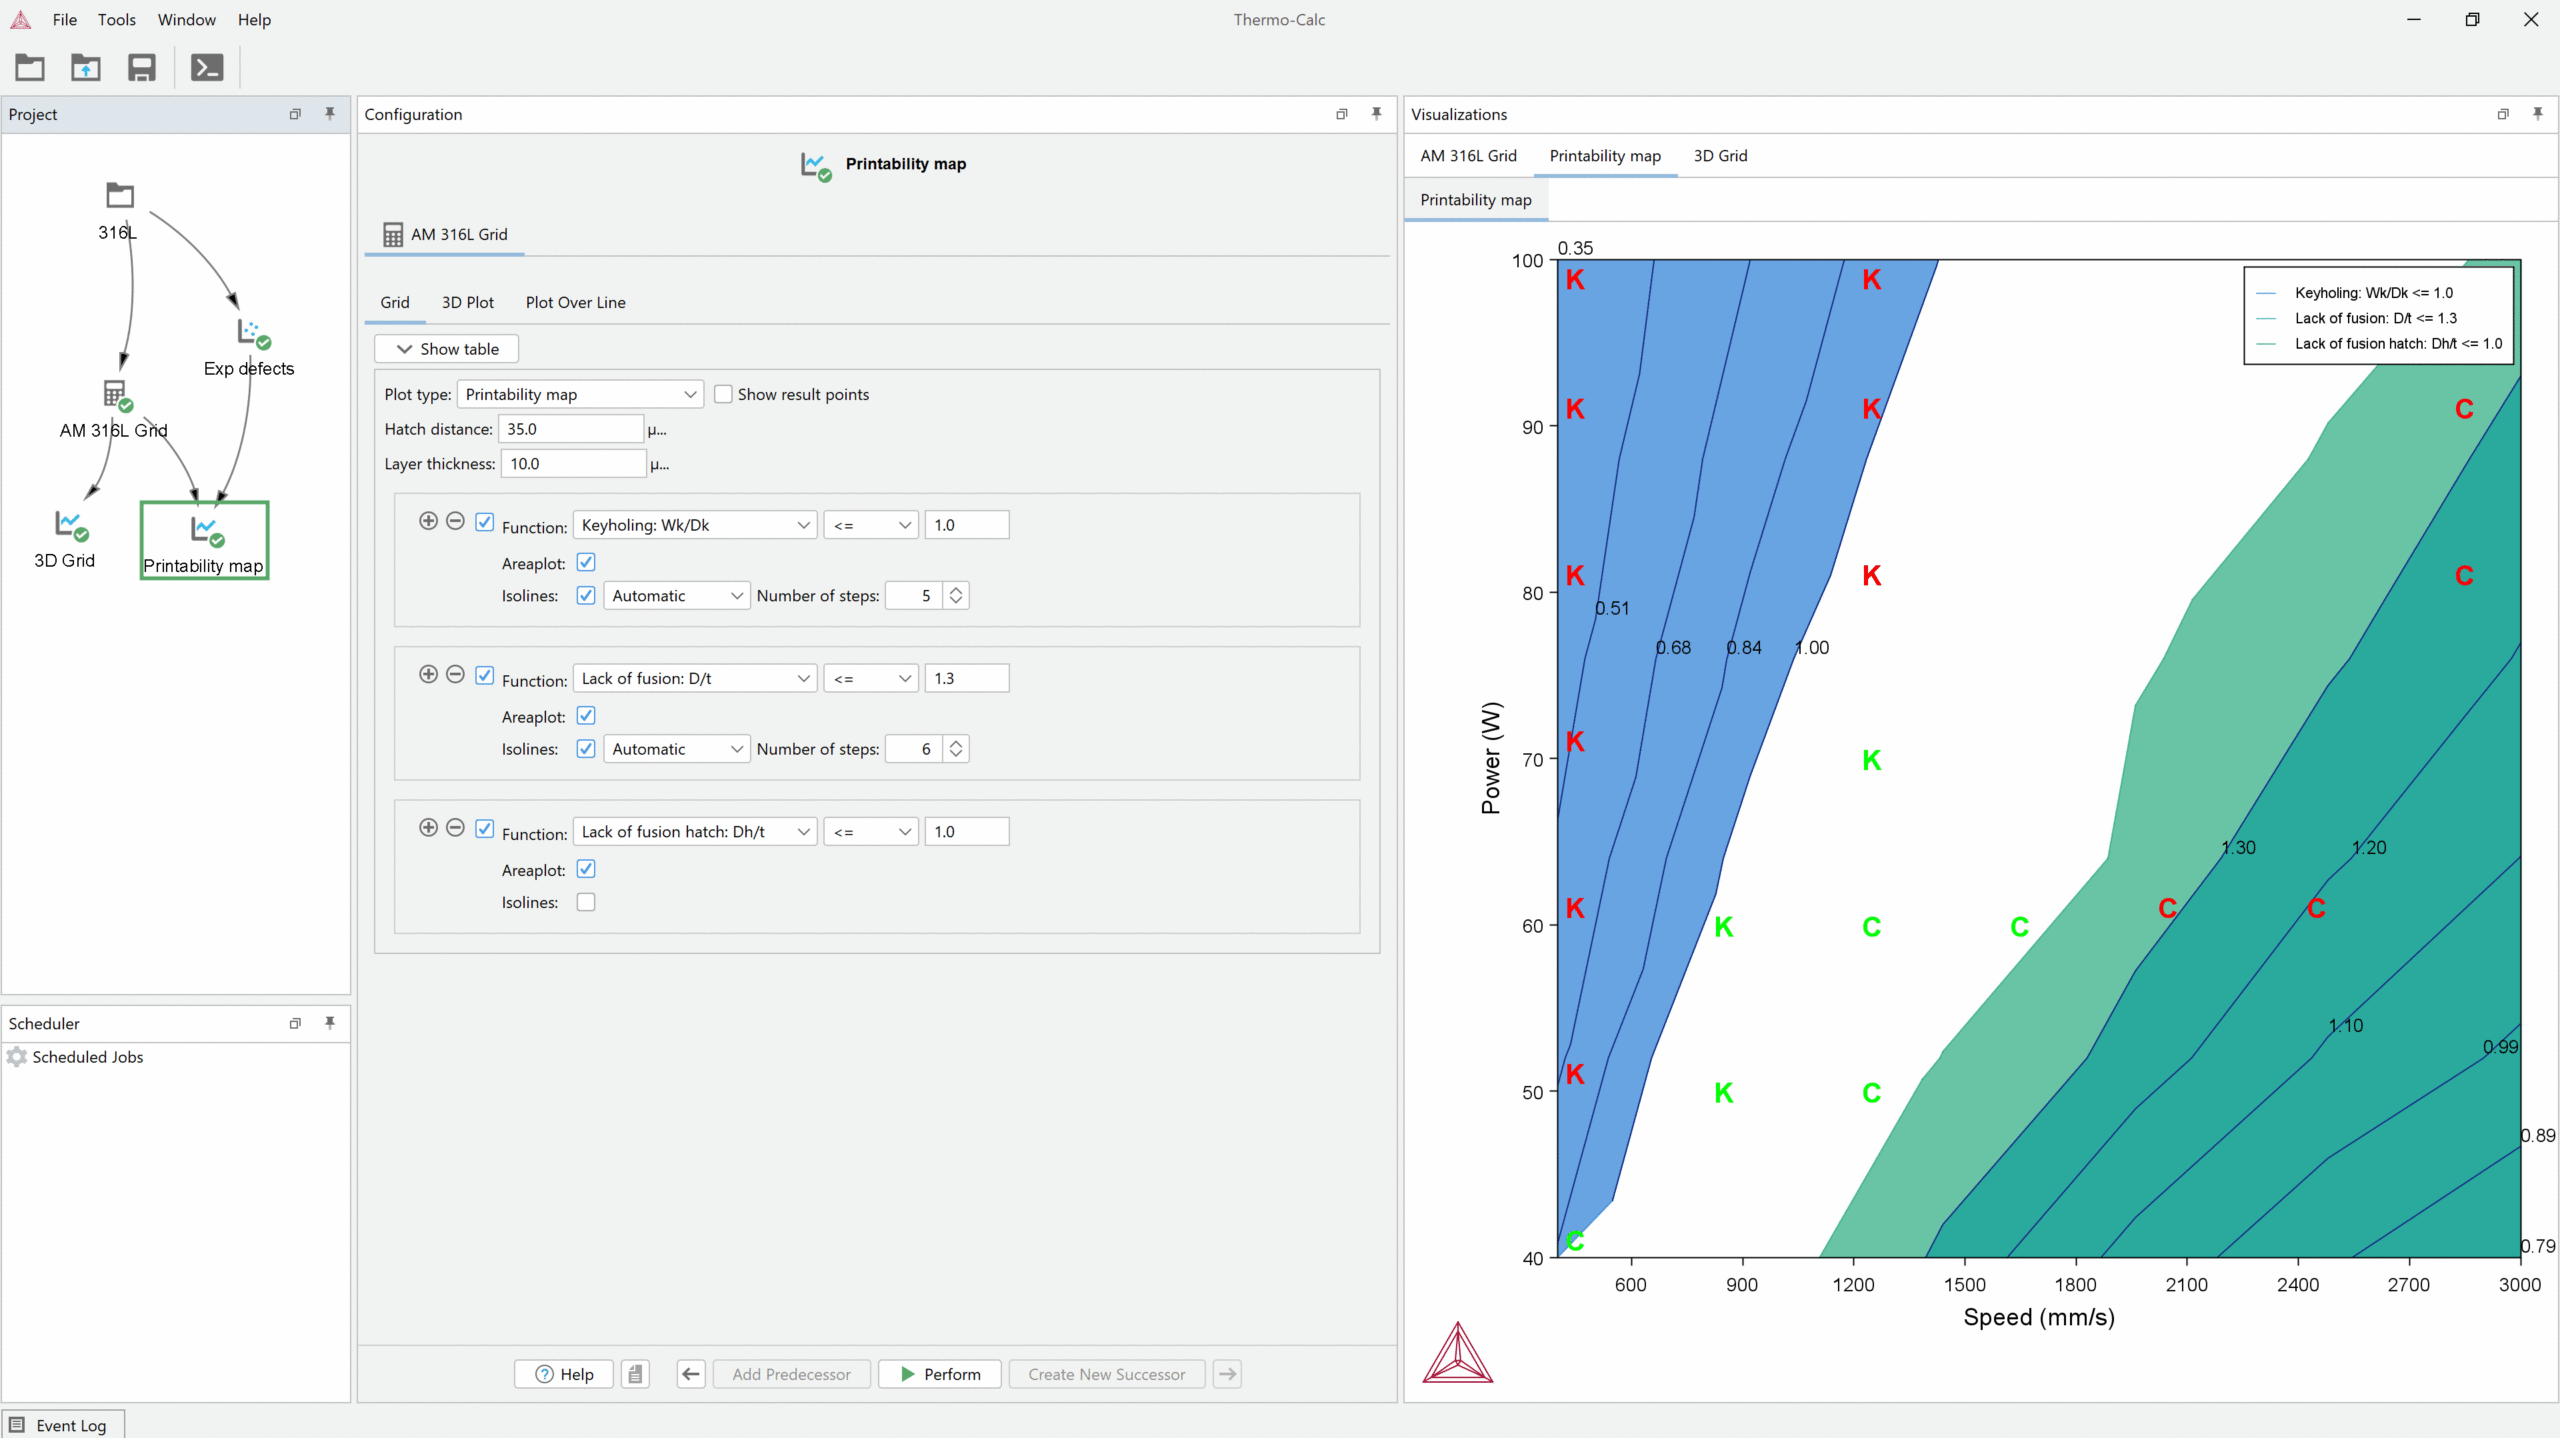Toggle Areaplot for Keyholing function
The width and height of the screenshot is (2560, 1438).
click(x=586, y=563)
